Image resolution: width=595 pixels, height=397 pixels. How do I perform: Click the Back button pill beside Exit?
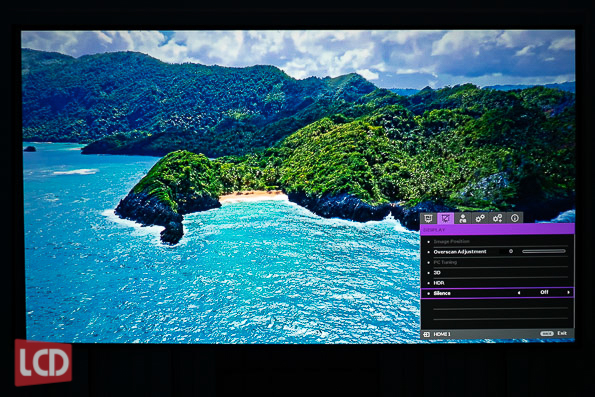[547, 334]
